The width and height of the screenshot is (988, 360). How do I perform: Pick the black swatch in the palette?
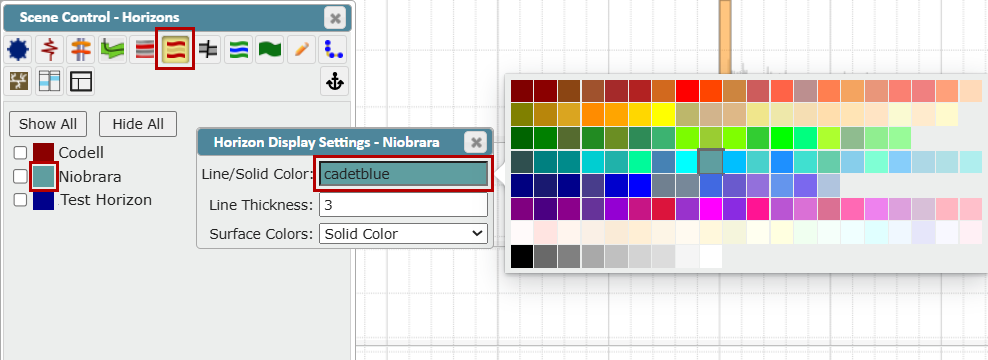tap(522, 257)
